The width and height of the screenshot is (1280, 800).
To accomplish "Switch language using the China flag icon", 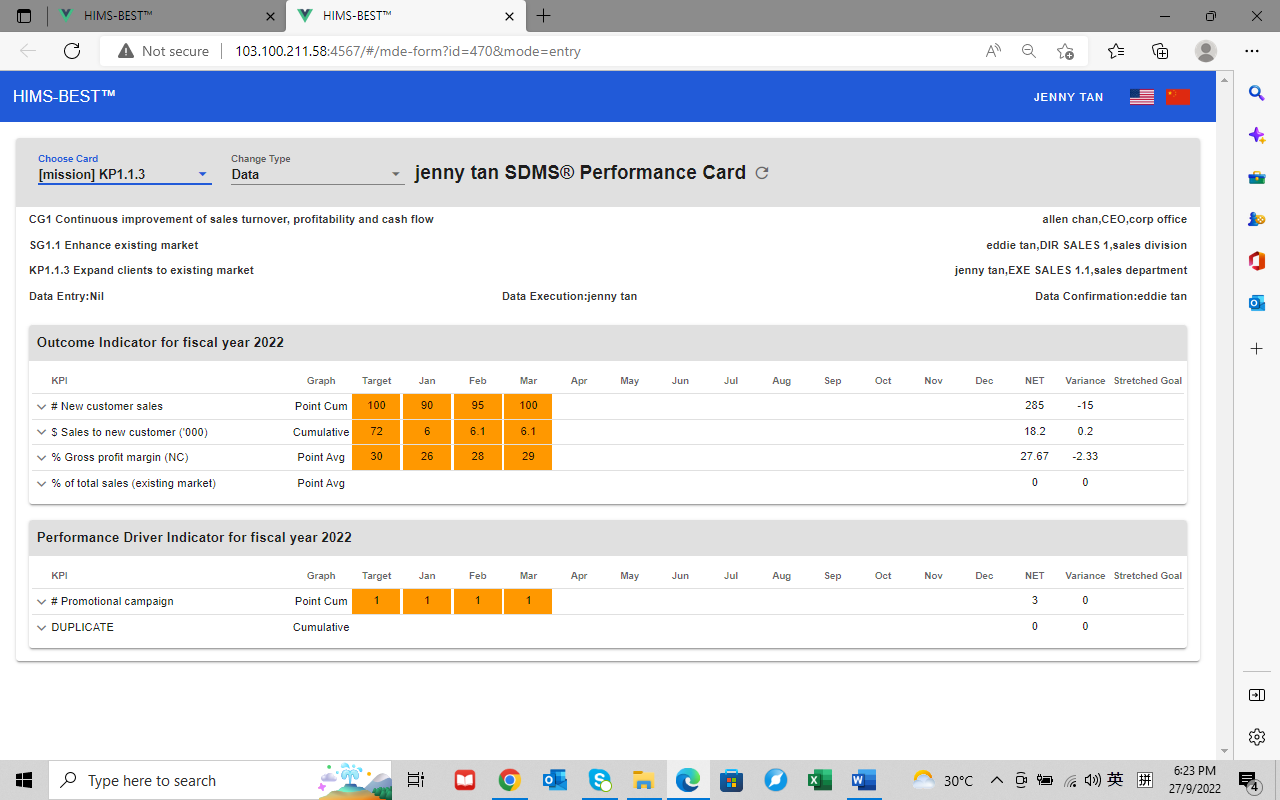I will pyautogui.click(x=1177, y=97).
